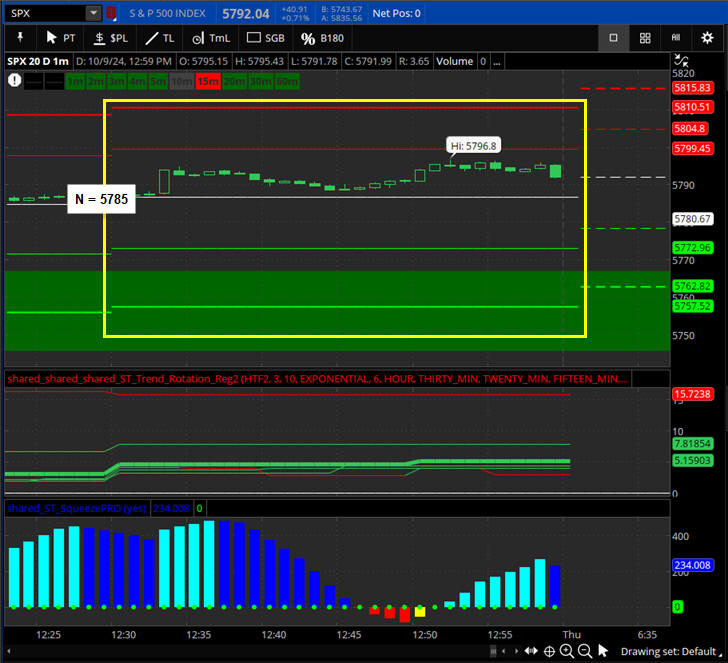This screenshot has height=663, width=728.
Task: Open chart settings gear icon
Action: [709, 38]
